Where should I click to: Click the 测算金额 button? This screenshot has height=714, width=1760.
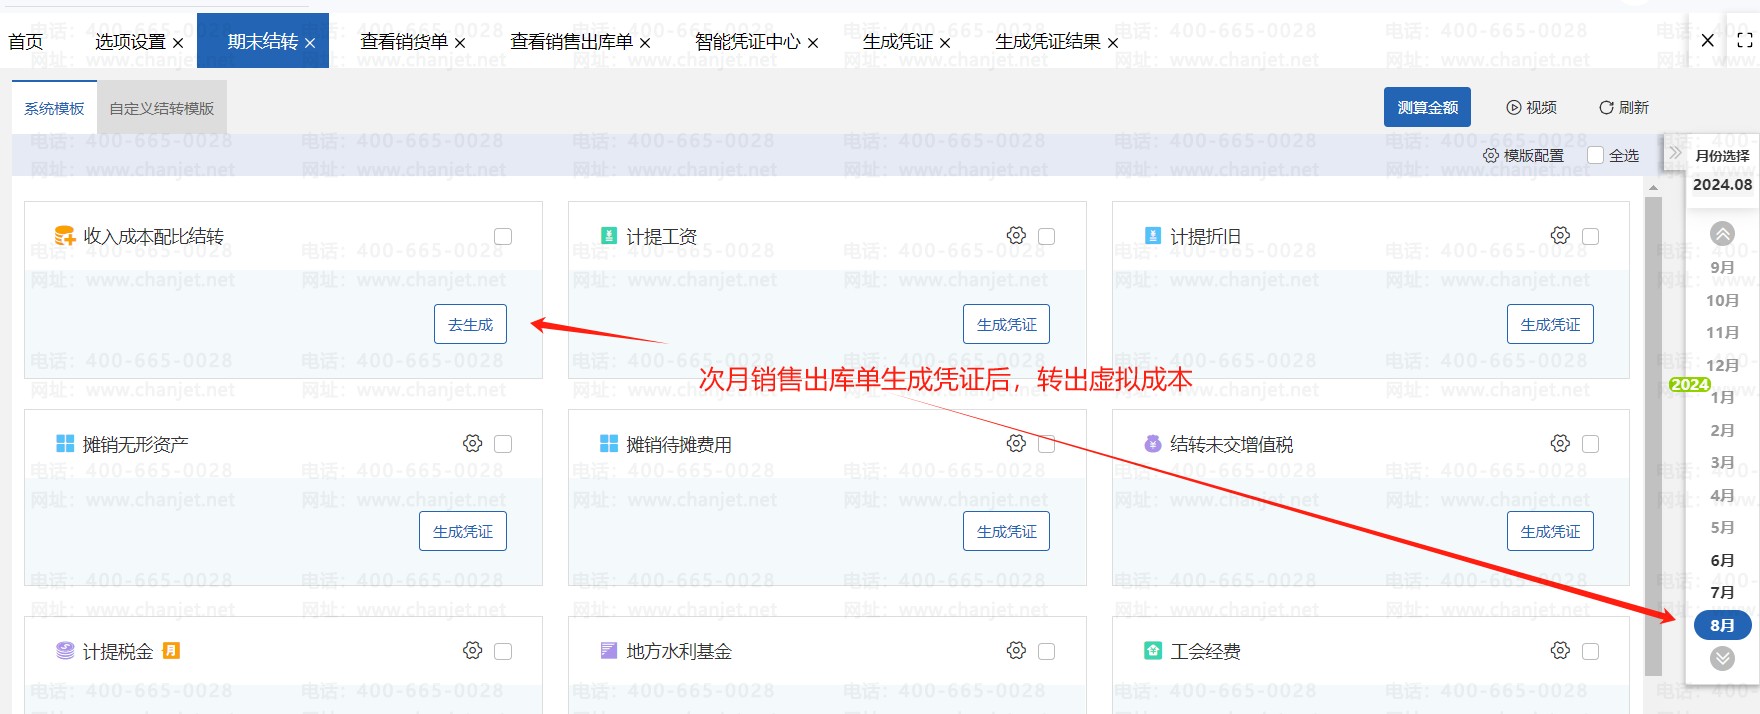[x=1427, y=107]
